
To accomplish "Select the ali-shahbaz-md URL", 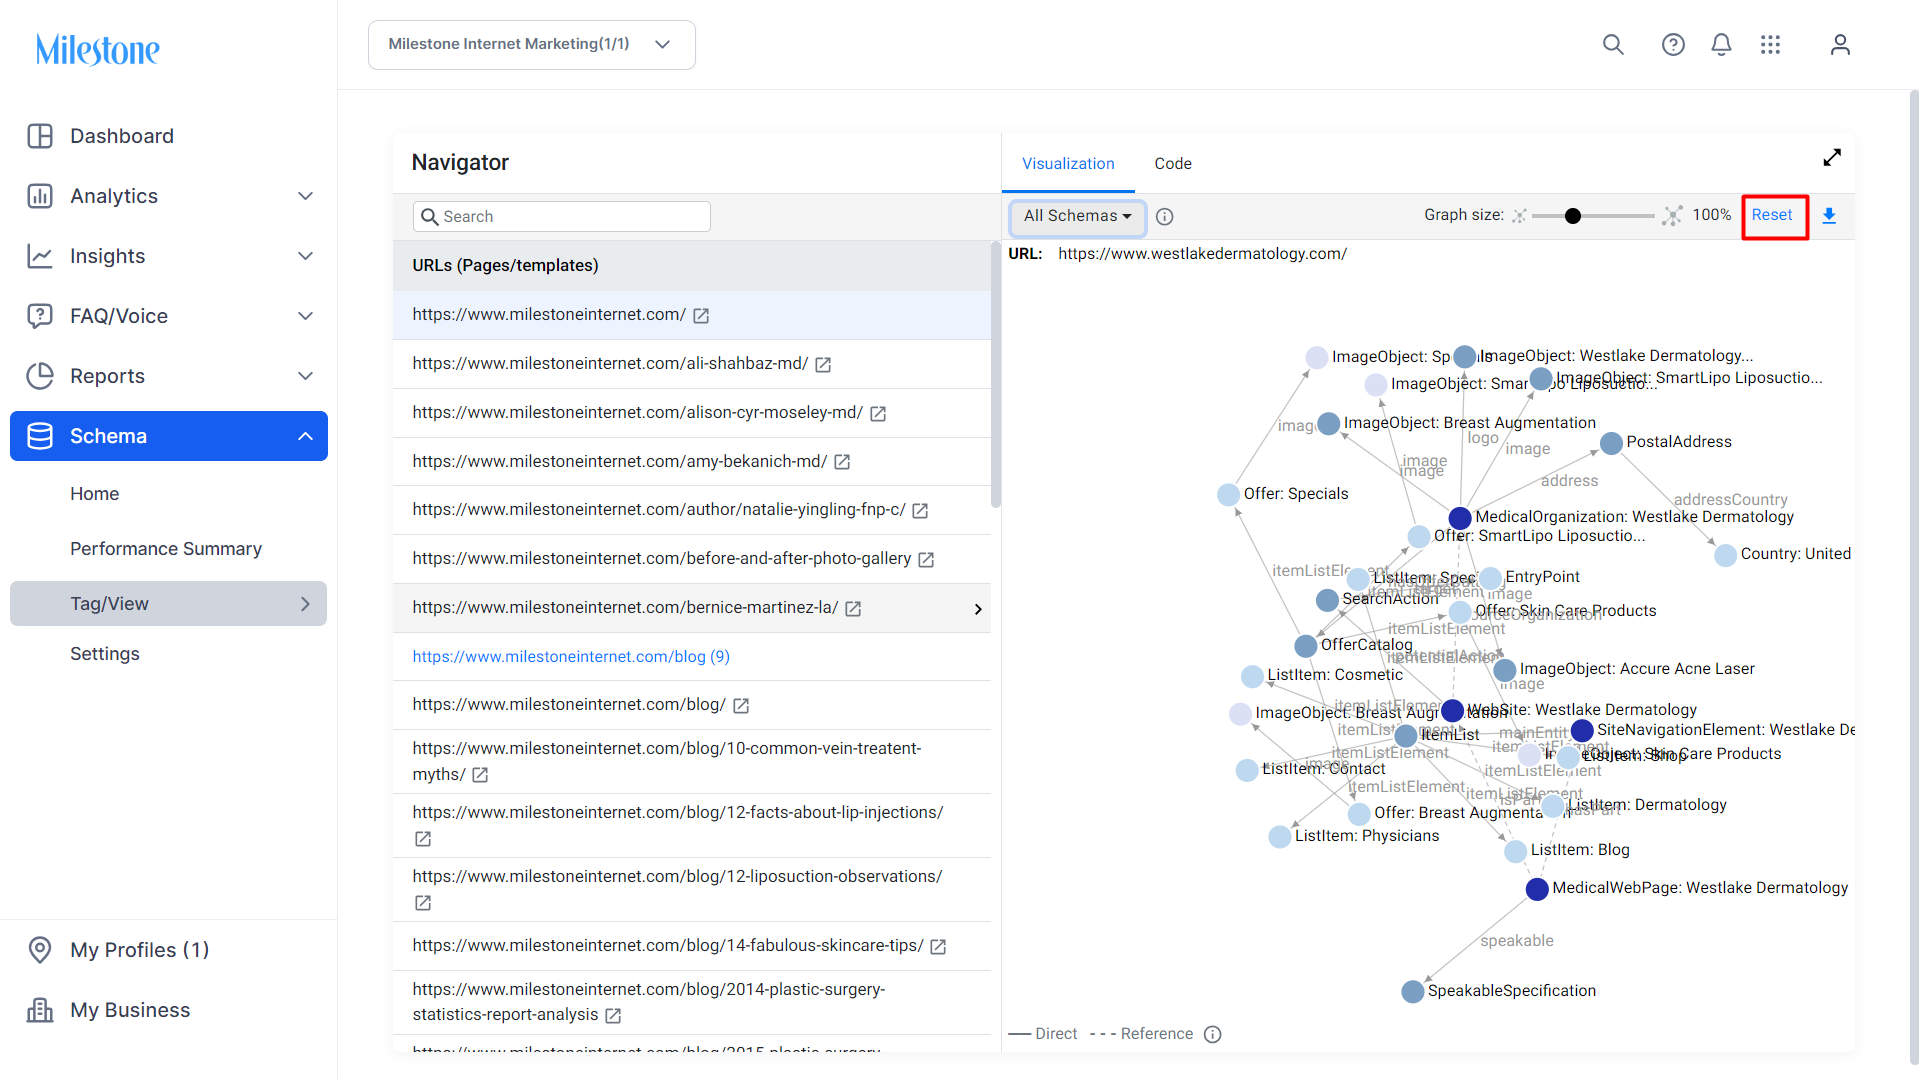I will tap(610, 364).
